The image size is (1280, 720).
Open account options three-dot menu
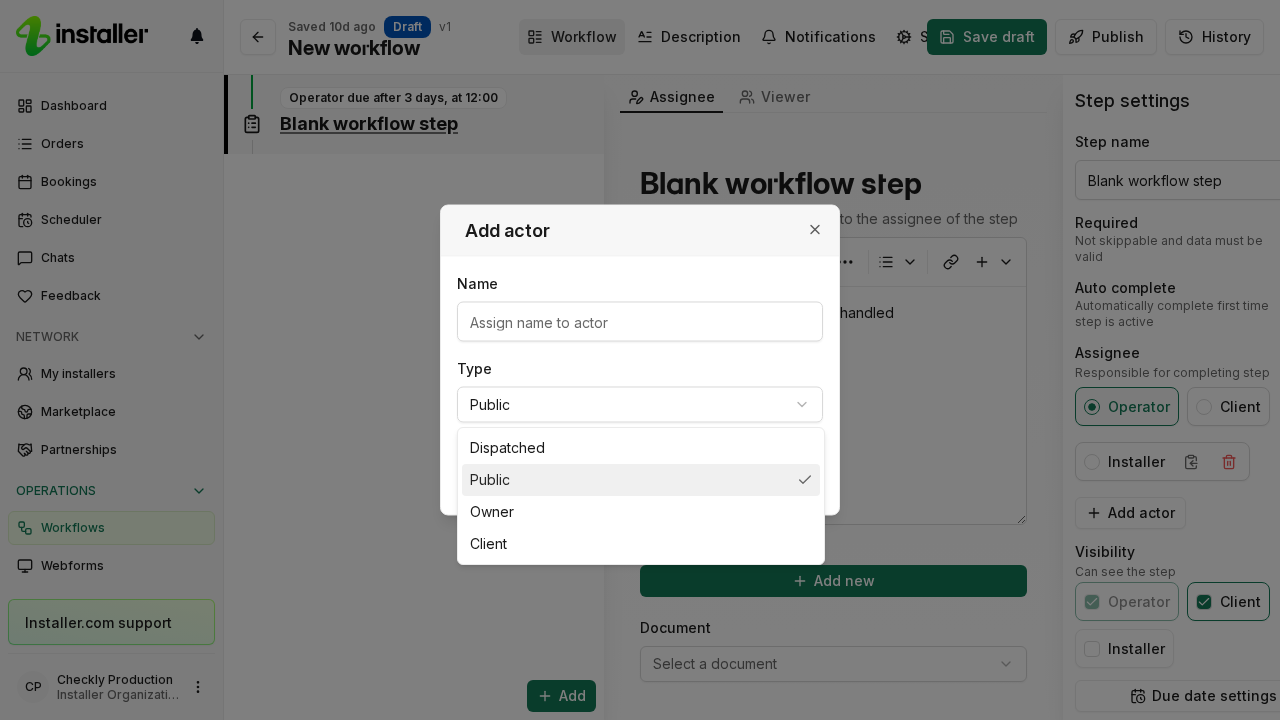click(x=198, y=687)
